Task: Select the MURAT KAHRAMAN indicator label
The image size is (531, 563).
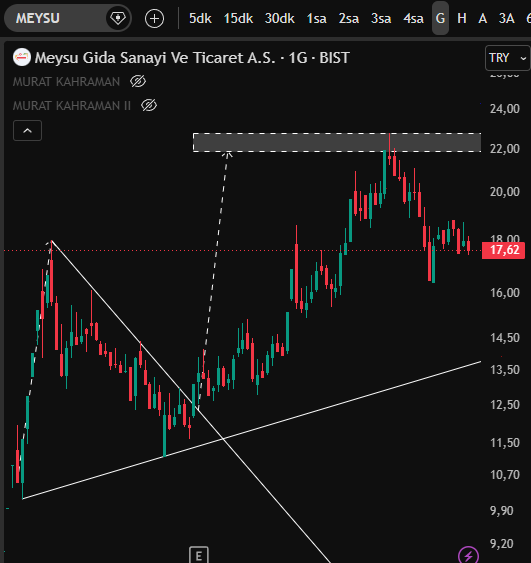Action: pos(66,82)
